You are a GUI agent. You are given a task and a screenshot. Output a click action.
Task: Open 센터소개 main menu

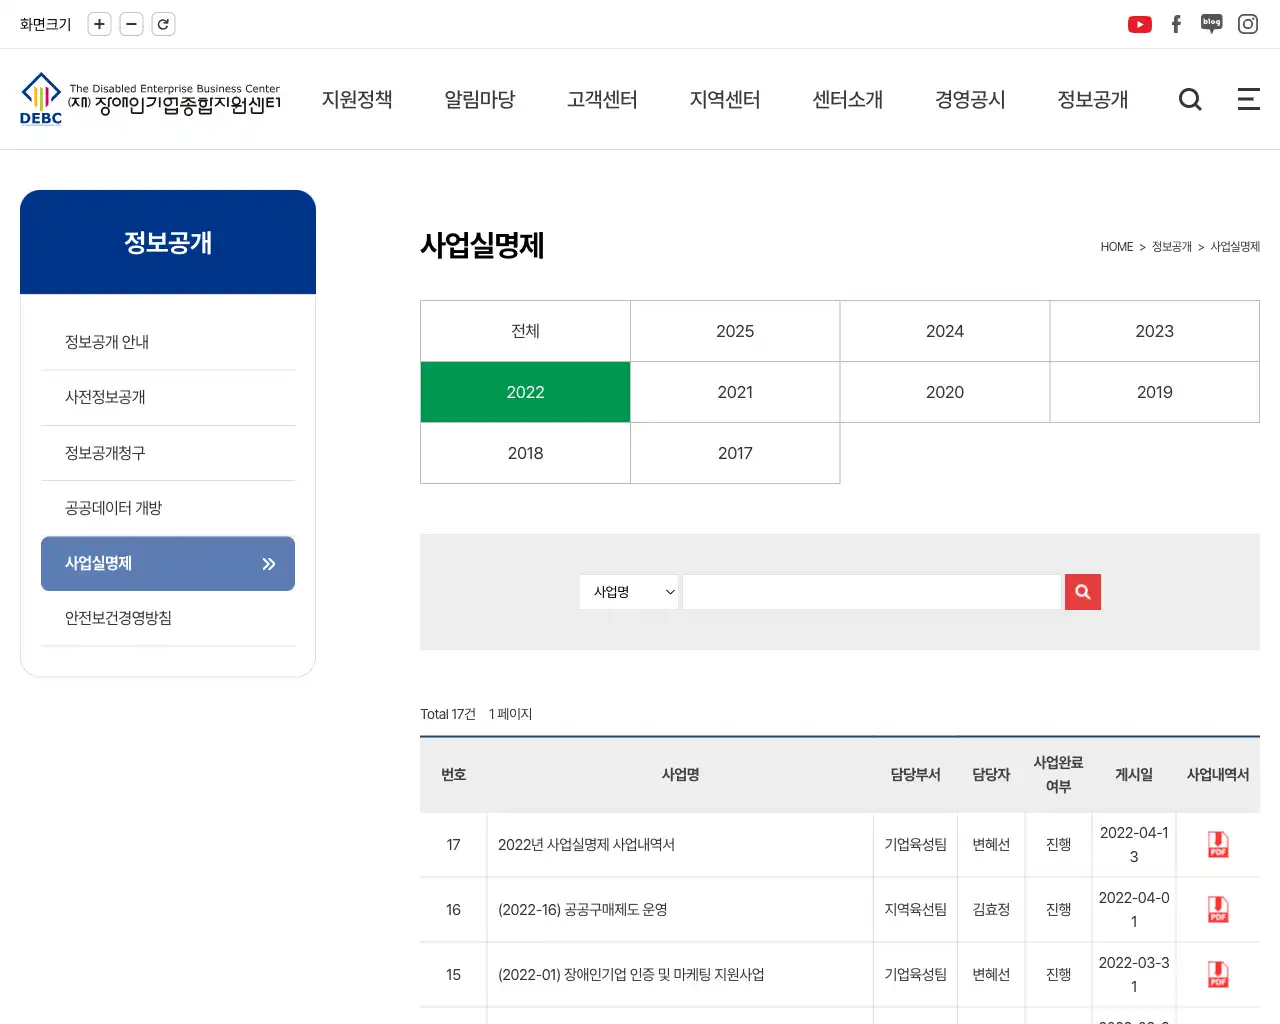(x=848, y=99)
